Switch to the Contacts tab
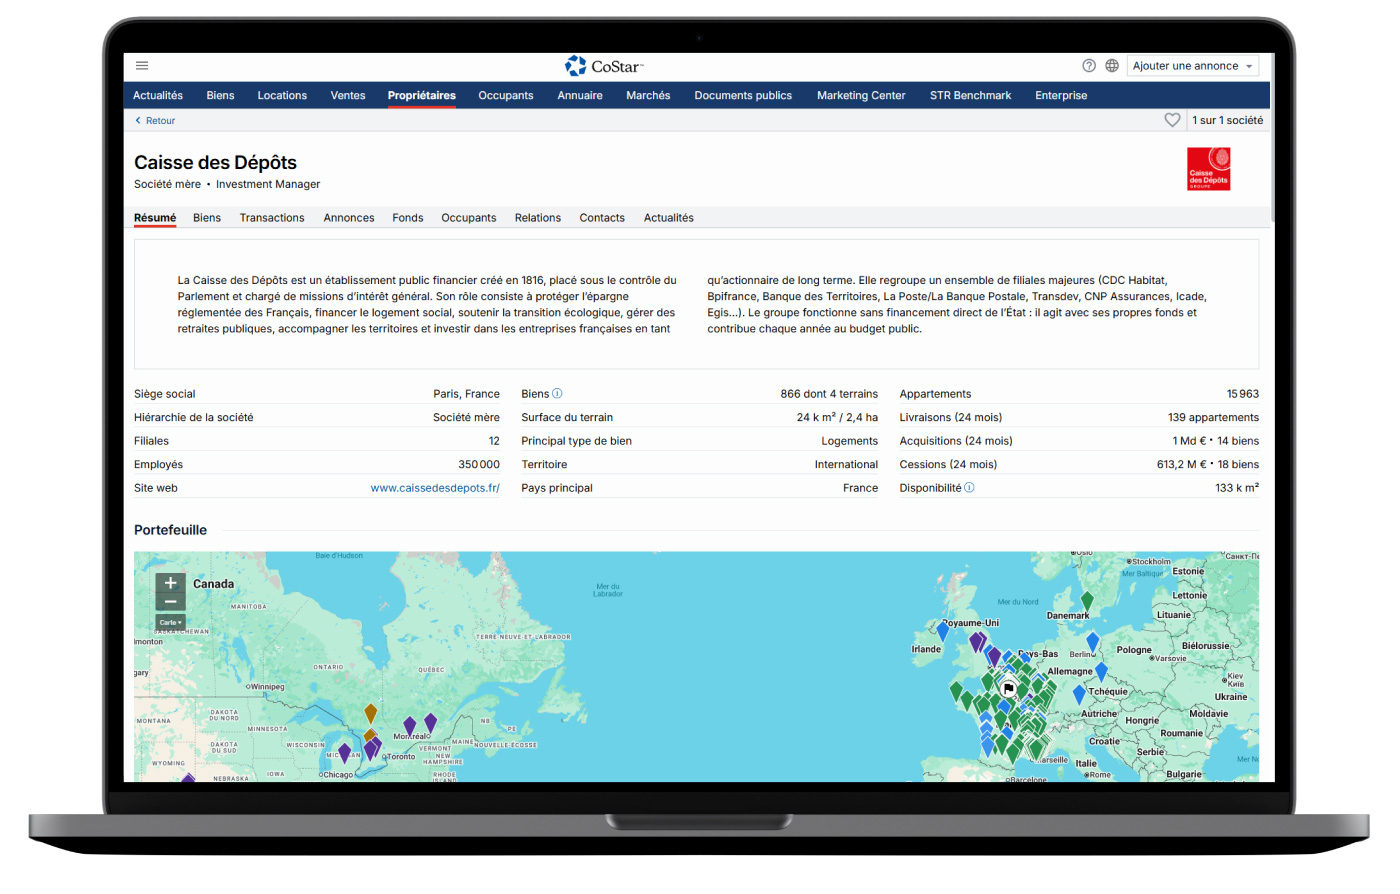The image size is (1400, 894). [602, 218]
